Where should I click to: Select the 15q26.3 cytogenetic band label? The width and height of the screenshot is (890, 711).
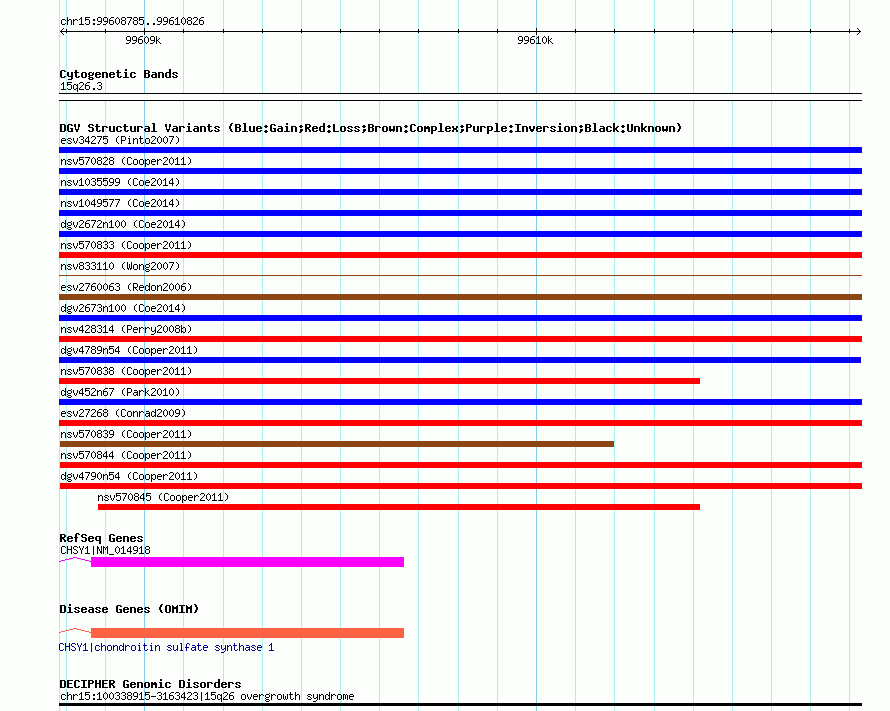pos(81,86)
